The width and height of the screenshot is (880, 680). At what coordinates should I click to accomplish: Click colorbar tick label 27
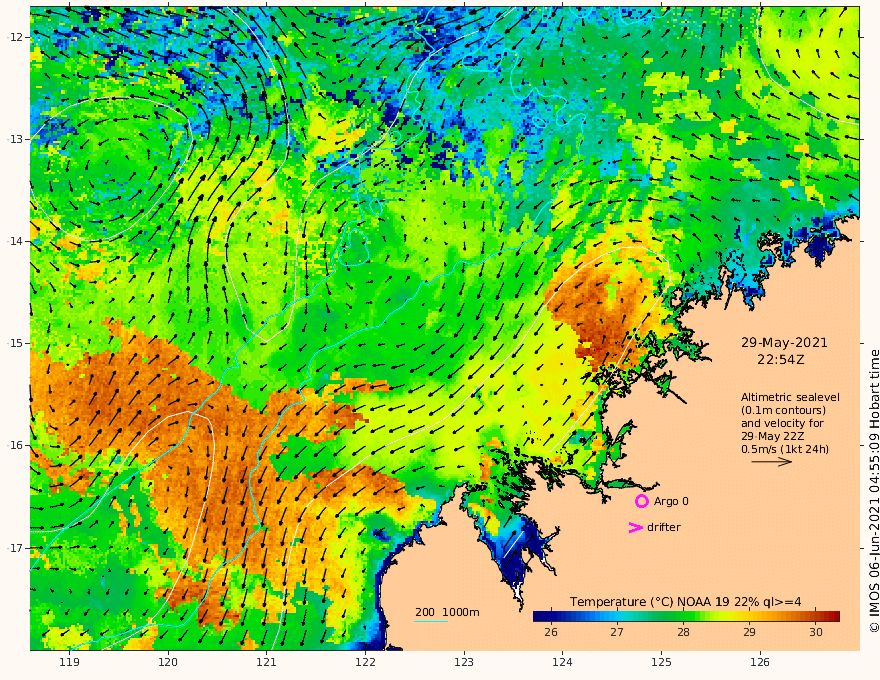point(617,632)
